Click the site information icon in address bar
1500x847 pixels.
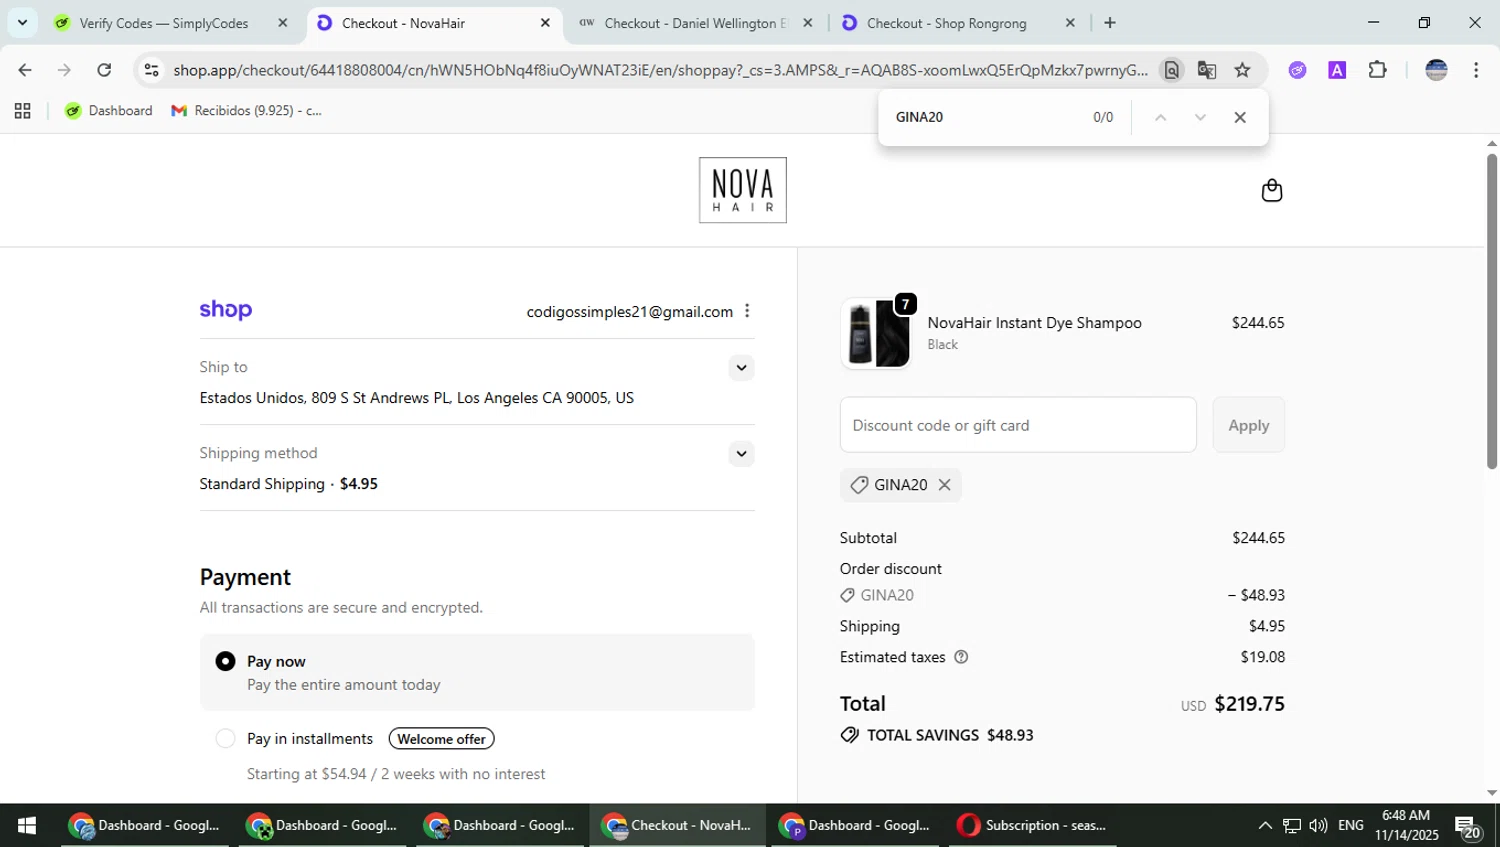tap(151, 70)
